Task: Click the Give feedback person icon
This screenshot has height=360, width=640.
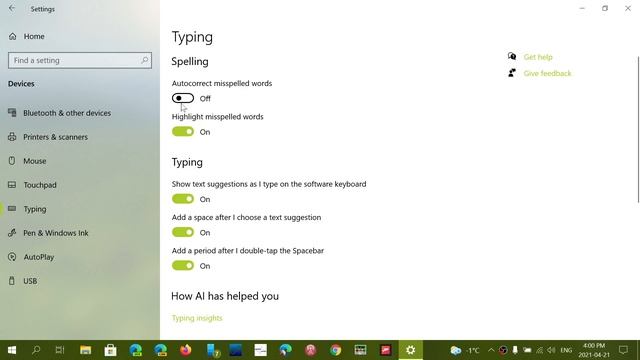Action: [x=512, y=73]
